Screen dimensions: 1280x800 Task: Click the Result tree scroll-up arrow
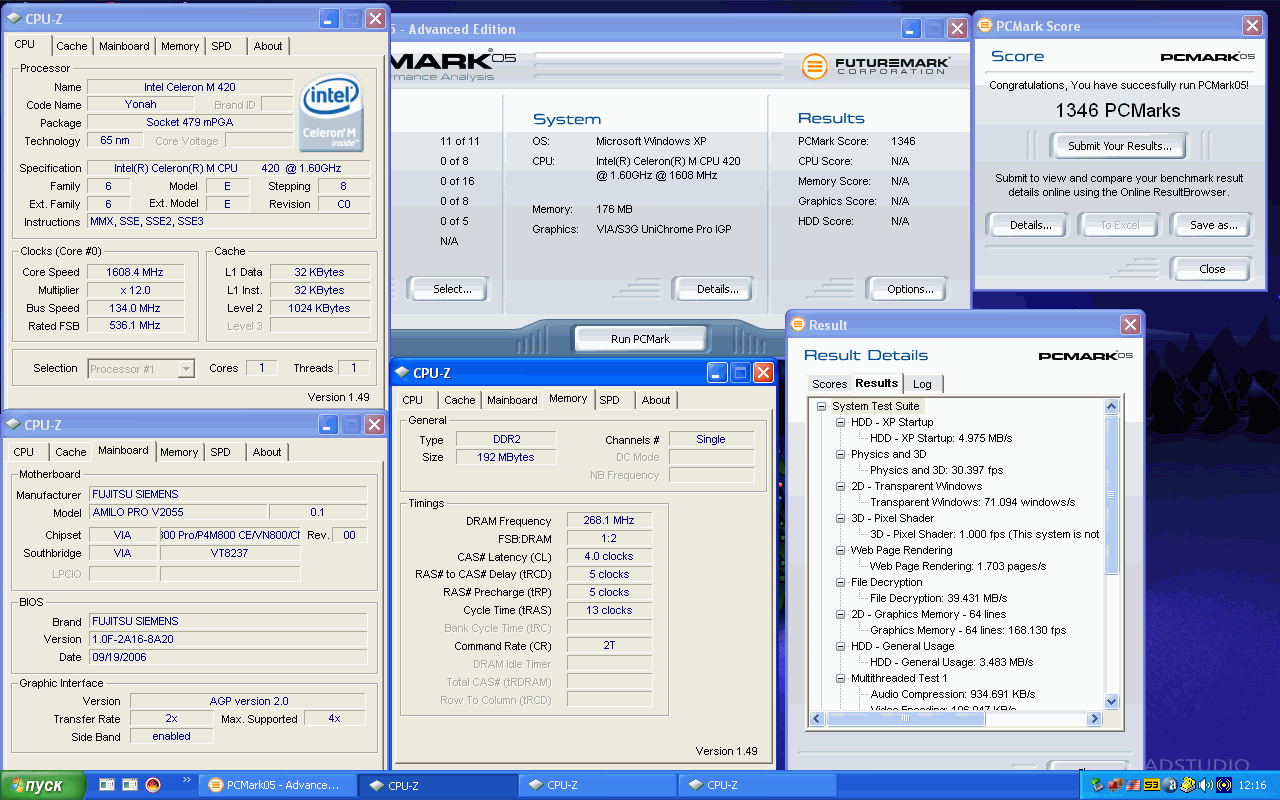pos(1111,406)
